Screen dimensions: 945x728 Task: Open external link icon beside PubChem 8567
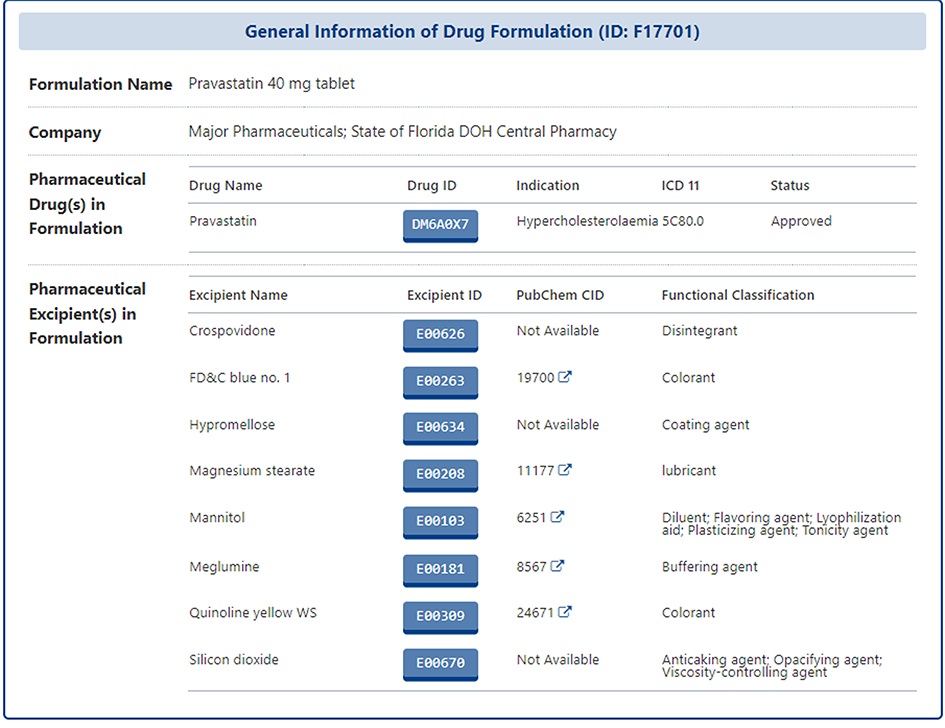pos(558,566)
